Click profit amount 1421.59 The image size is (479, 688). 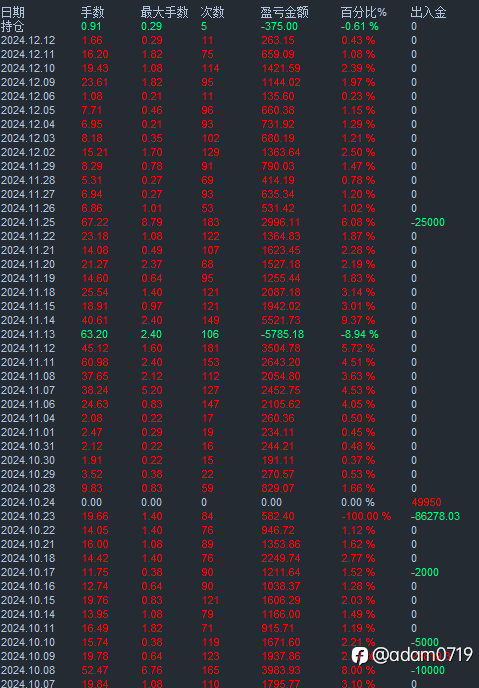click(281, 68)
